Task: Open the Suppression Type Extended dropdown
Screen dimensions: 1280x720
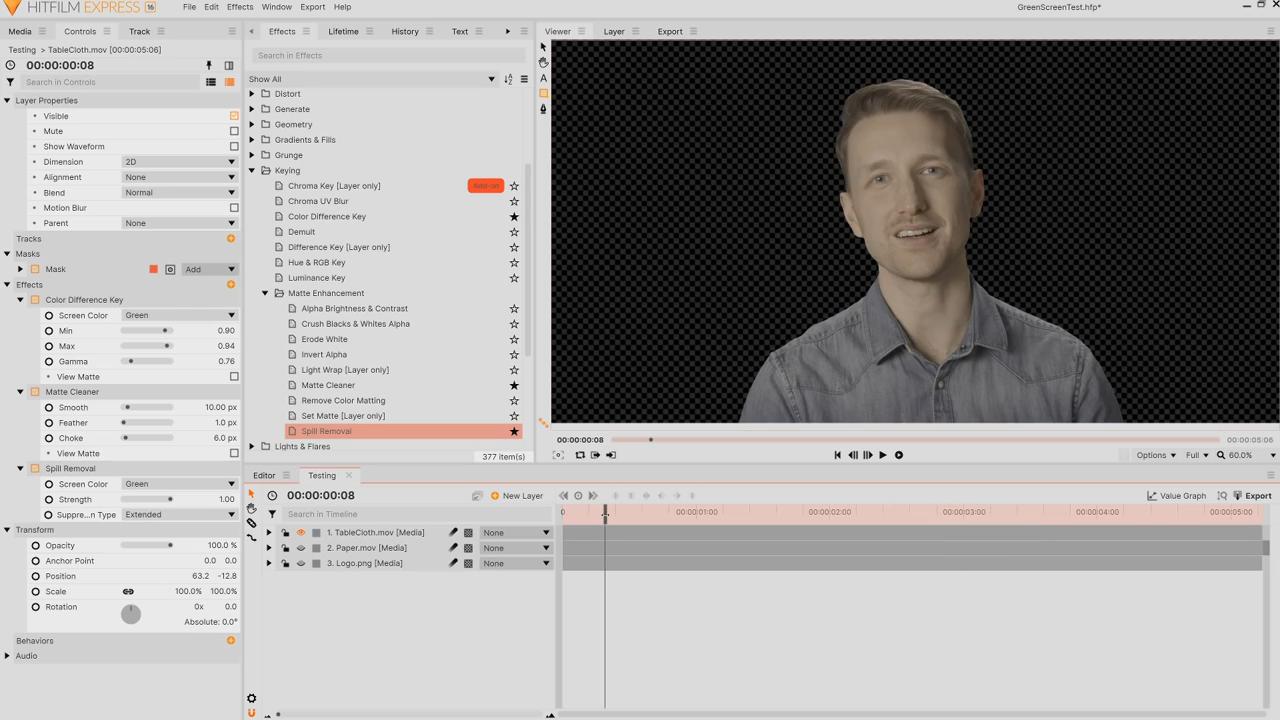Action: coord(179,515)
